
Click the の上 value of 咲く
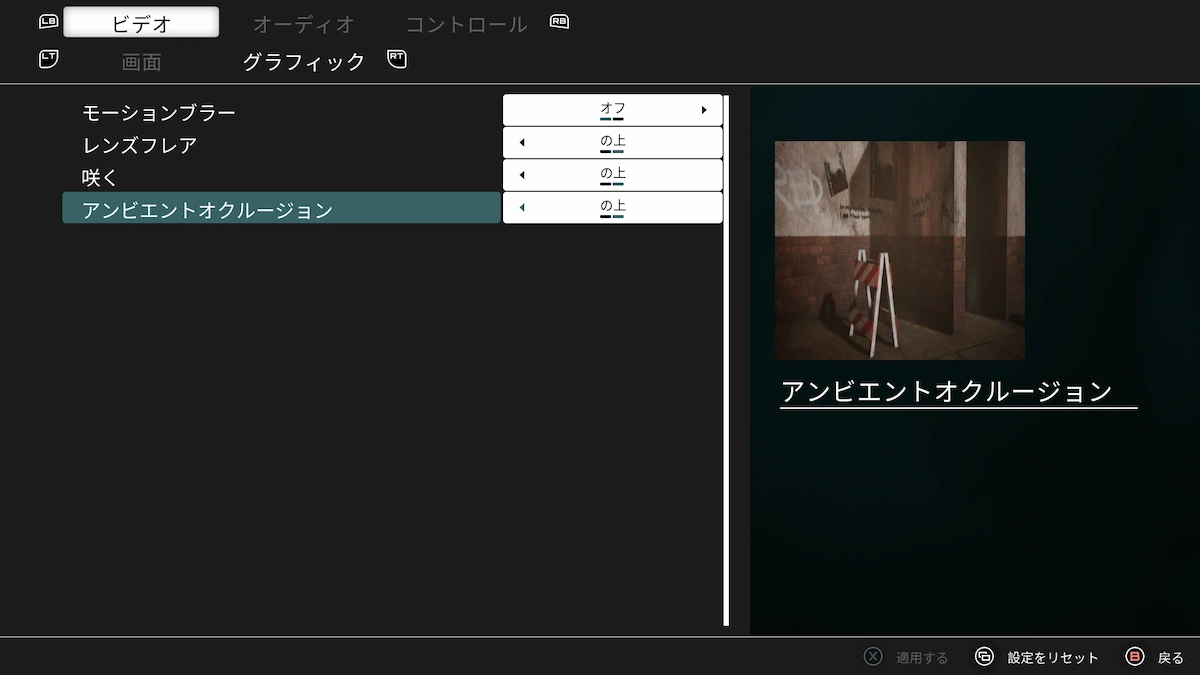(x=612, y=175)
